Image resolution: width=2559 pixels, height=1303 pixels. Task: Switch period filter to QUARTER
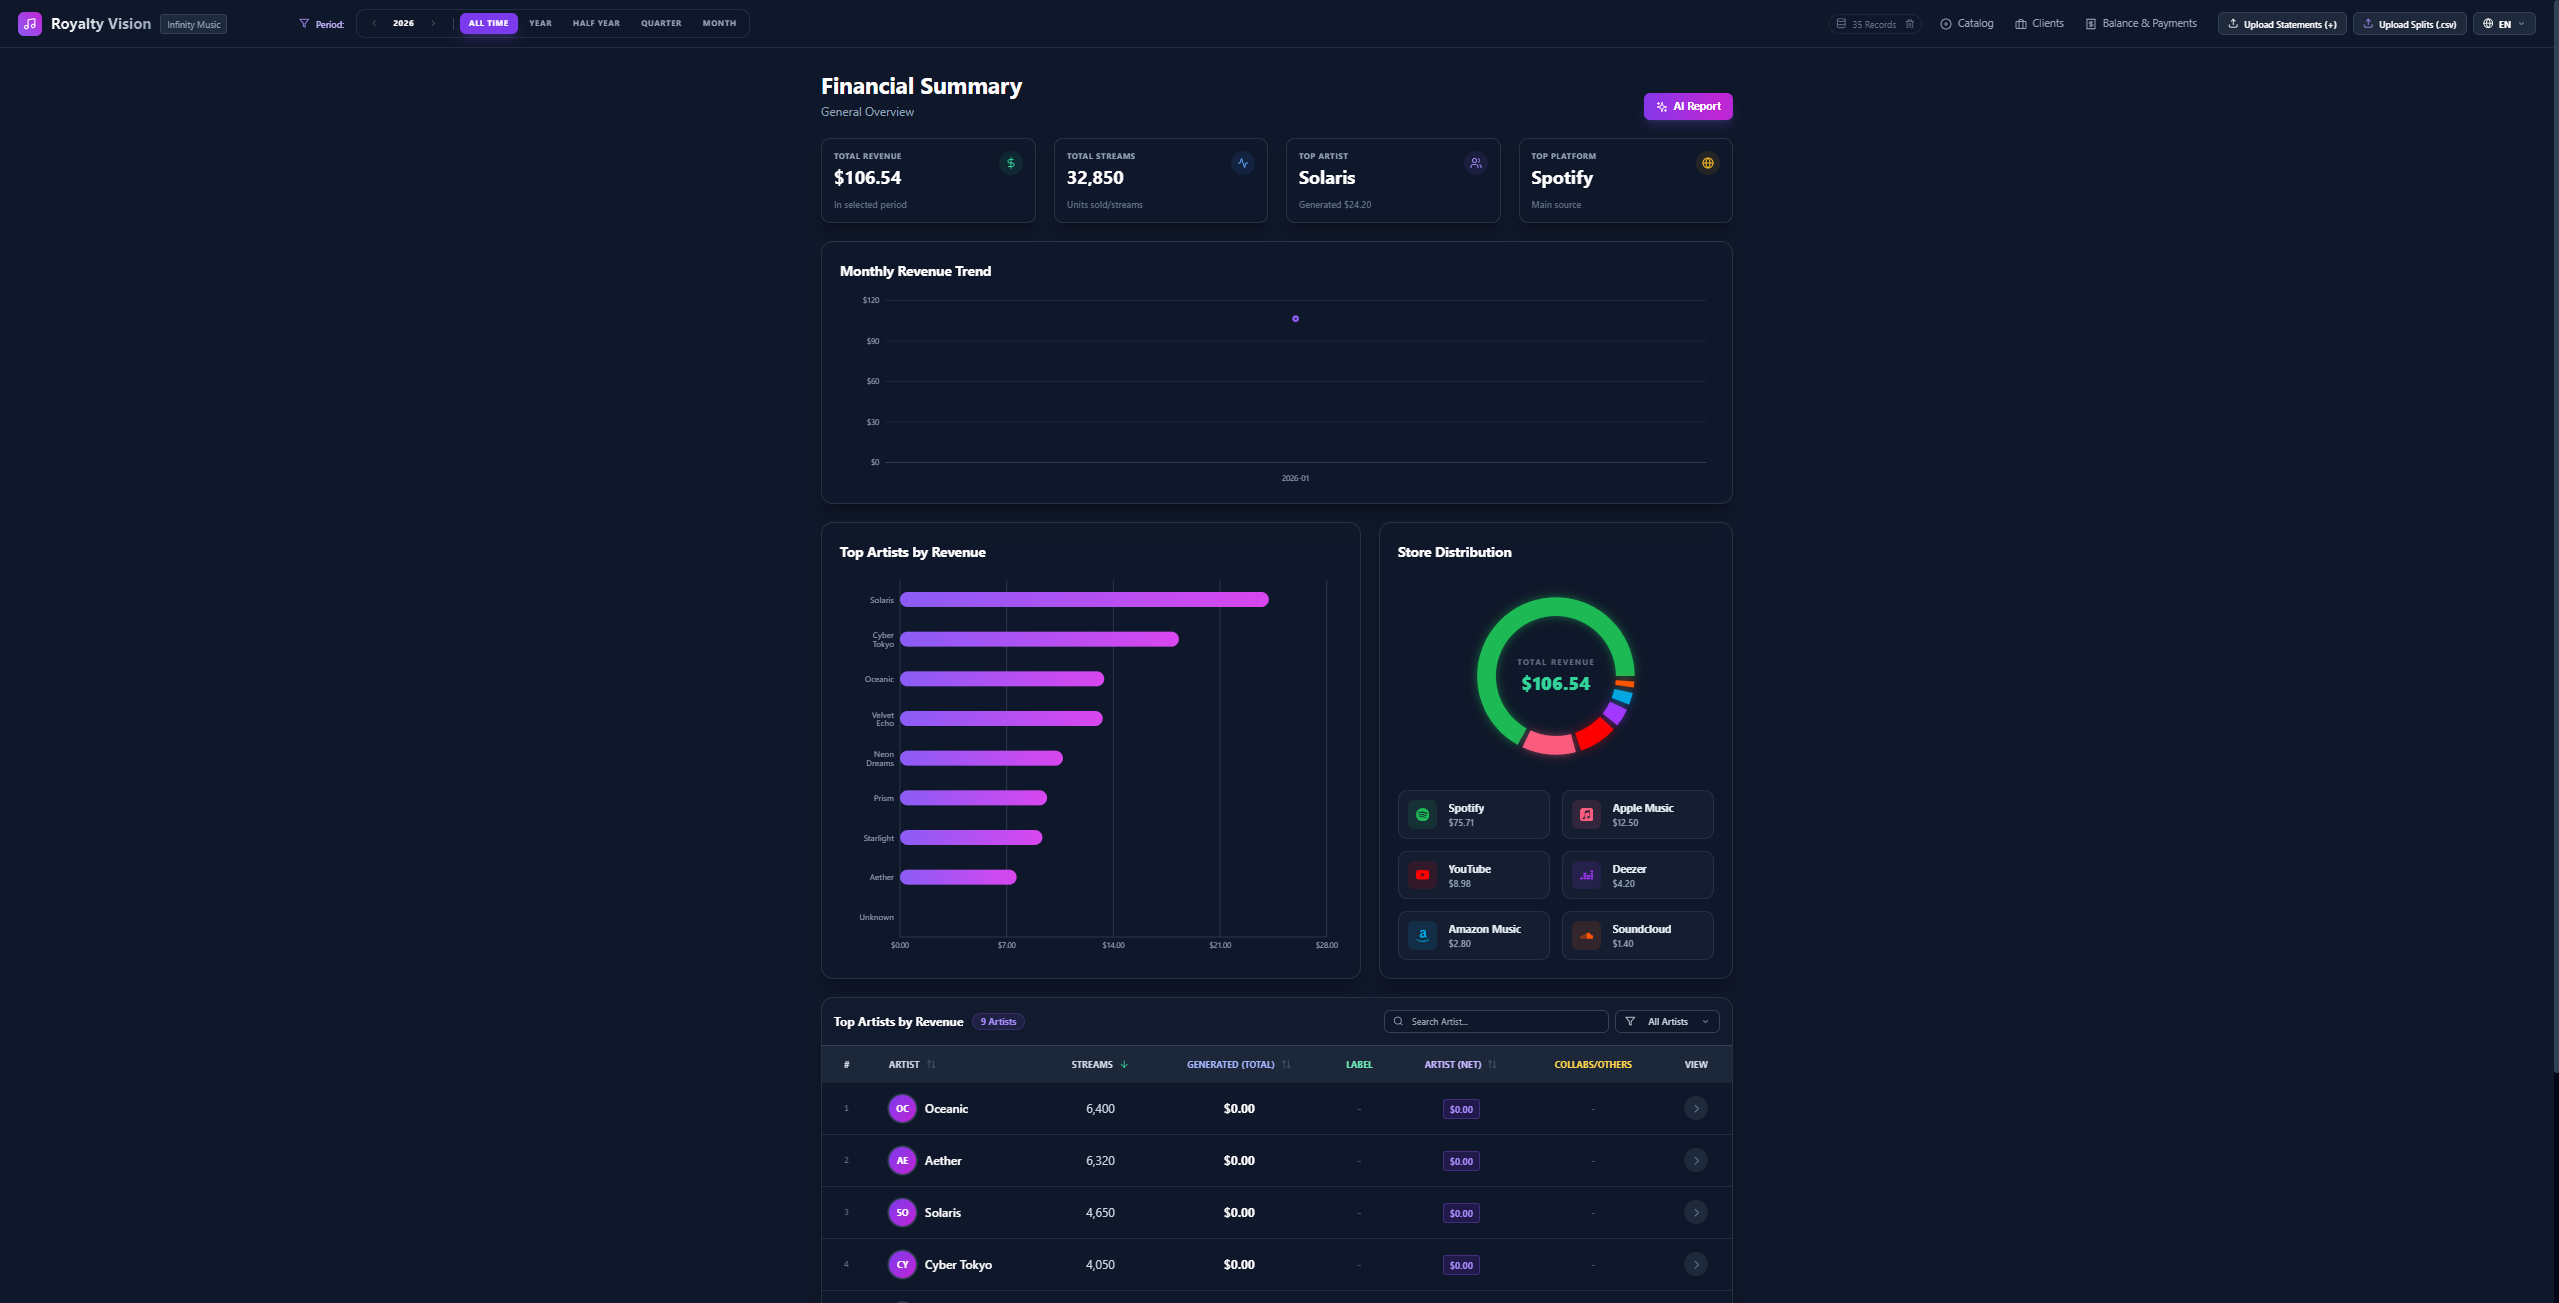(661, 23)
